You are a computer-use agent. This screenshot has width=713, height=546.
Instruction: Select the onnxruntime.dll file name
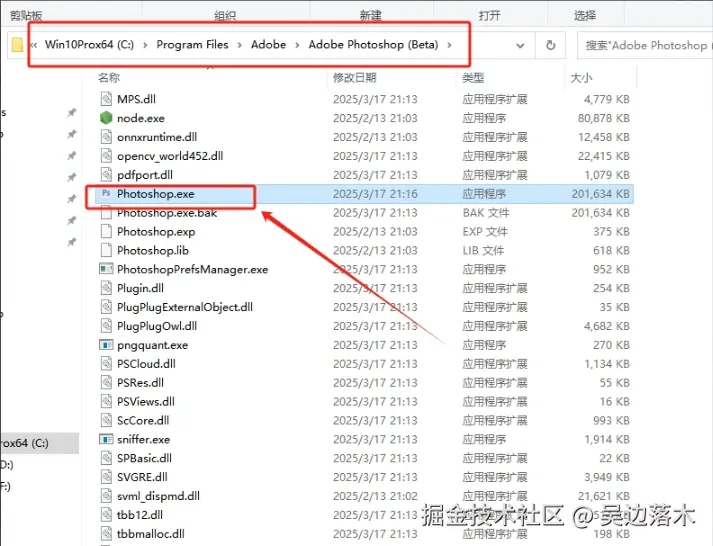click(157, 137)
